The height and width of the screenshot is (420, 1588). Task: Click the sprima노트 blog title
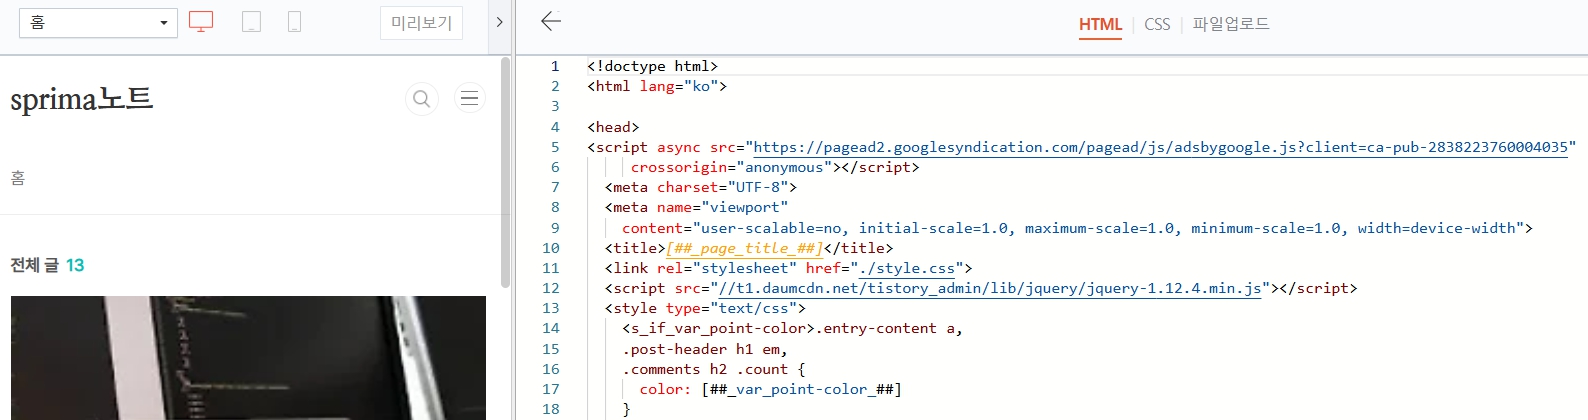pyautogui.click(x=82, y=99)
